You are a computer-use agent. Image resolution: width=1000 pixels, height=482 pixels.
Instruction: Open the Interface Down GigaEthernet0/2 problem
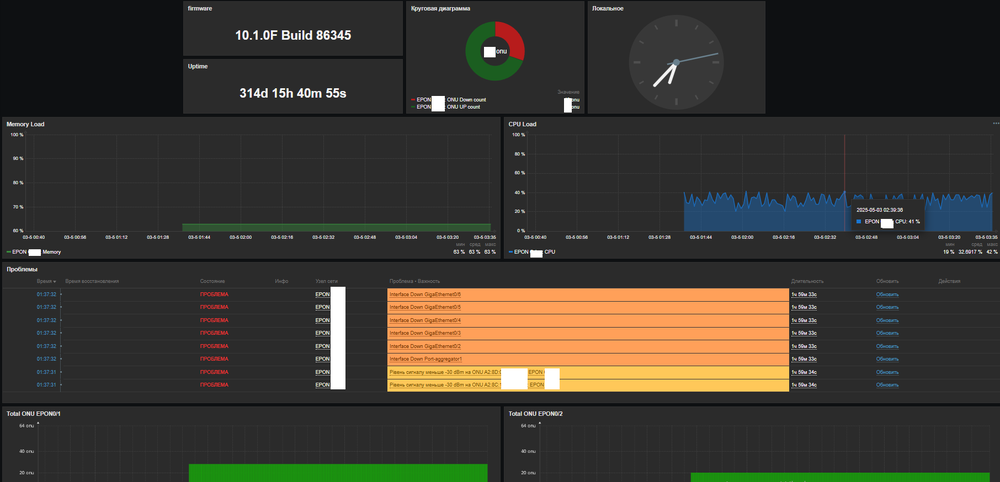(425, 345)
